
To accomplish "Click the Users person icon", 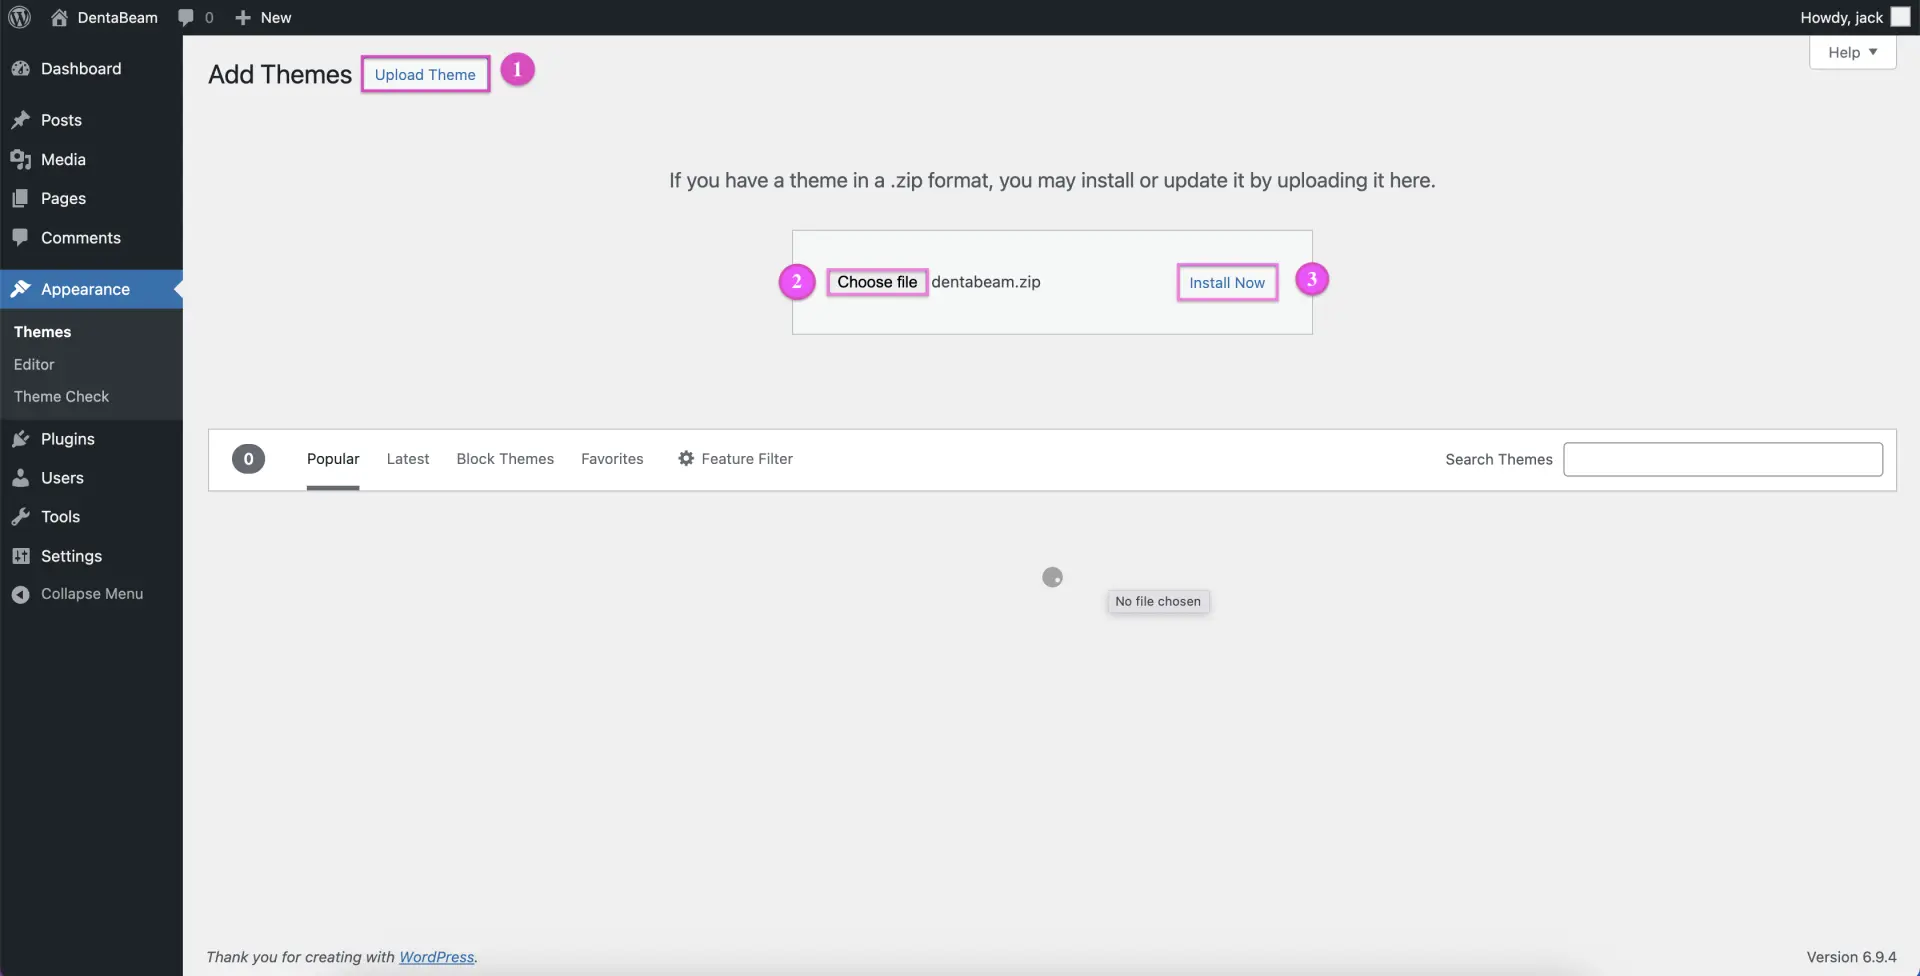I will (x=20, y=478).
